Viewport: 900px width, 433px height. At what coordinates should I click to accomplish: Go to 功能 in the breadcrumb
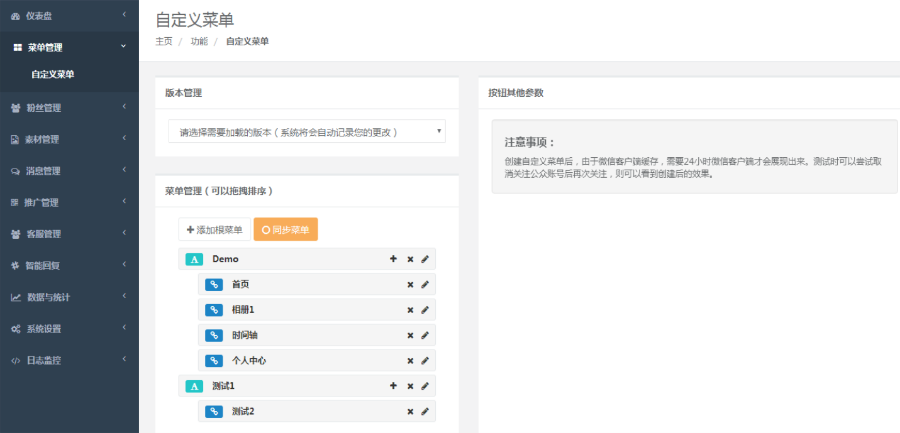[199, 41]
